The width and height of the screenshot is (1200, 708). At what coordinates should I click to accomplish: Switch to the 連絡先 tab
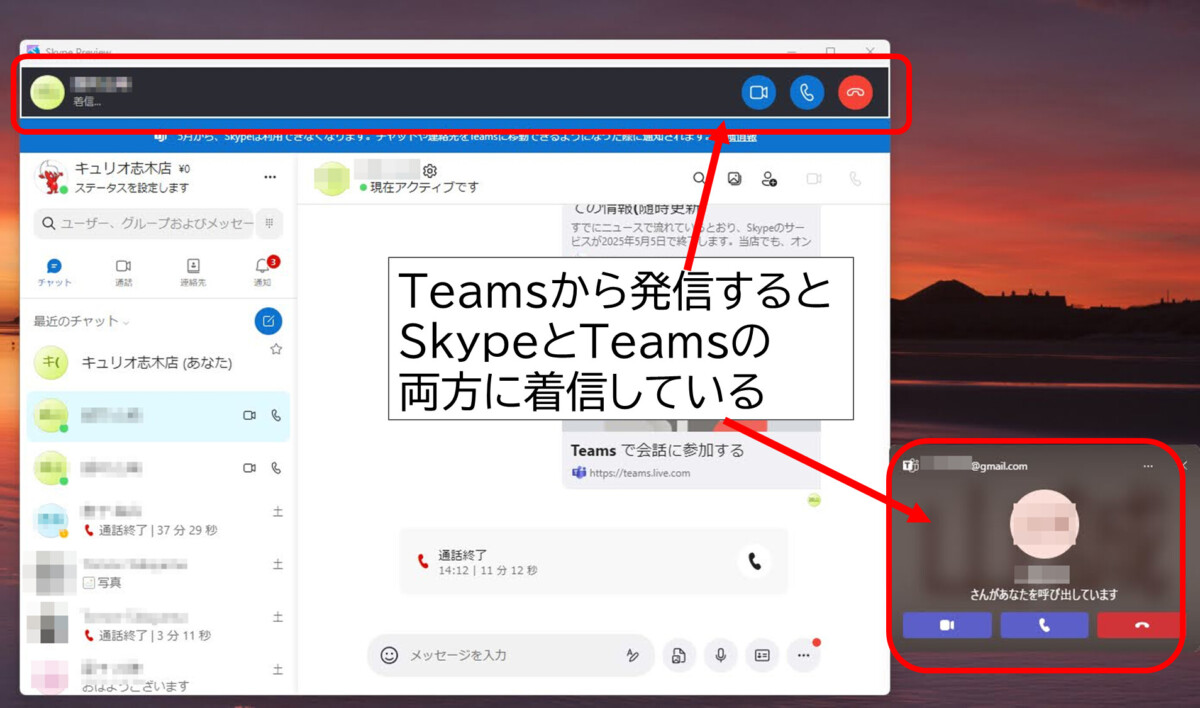pyautogui.click(x=193, y=272)
